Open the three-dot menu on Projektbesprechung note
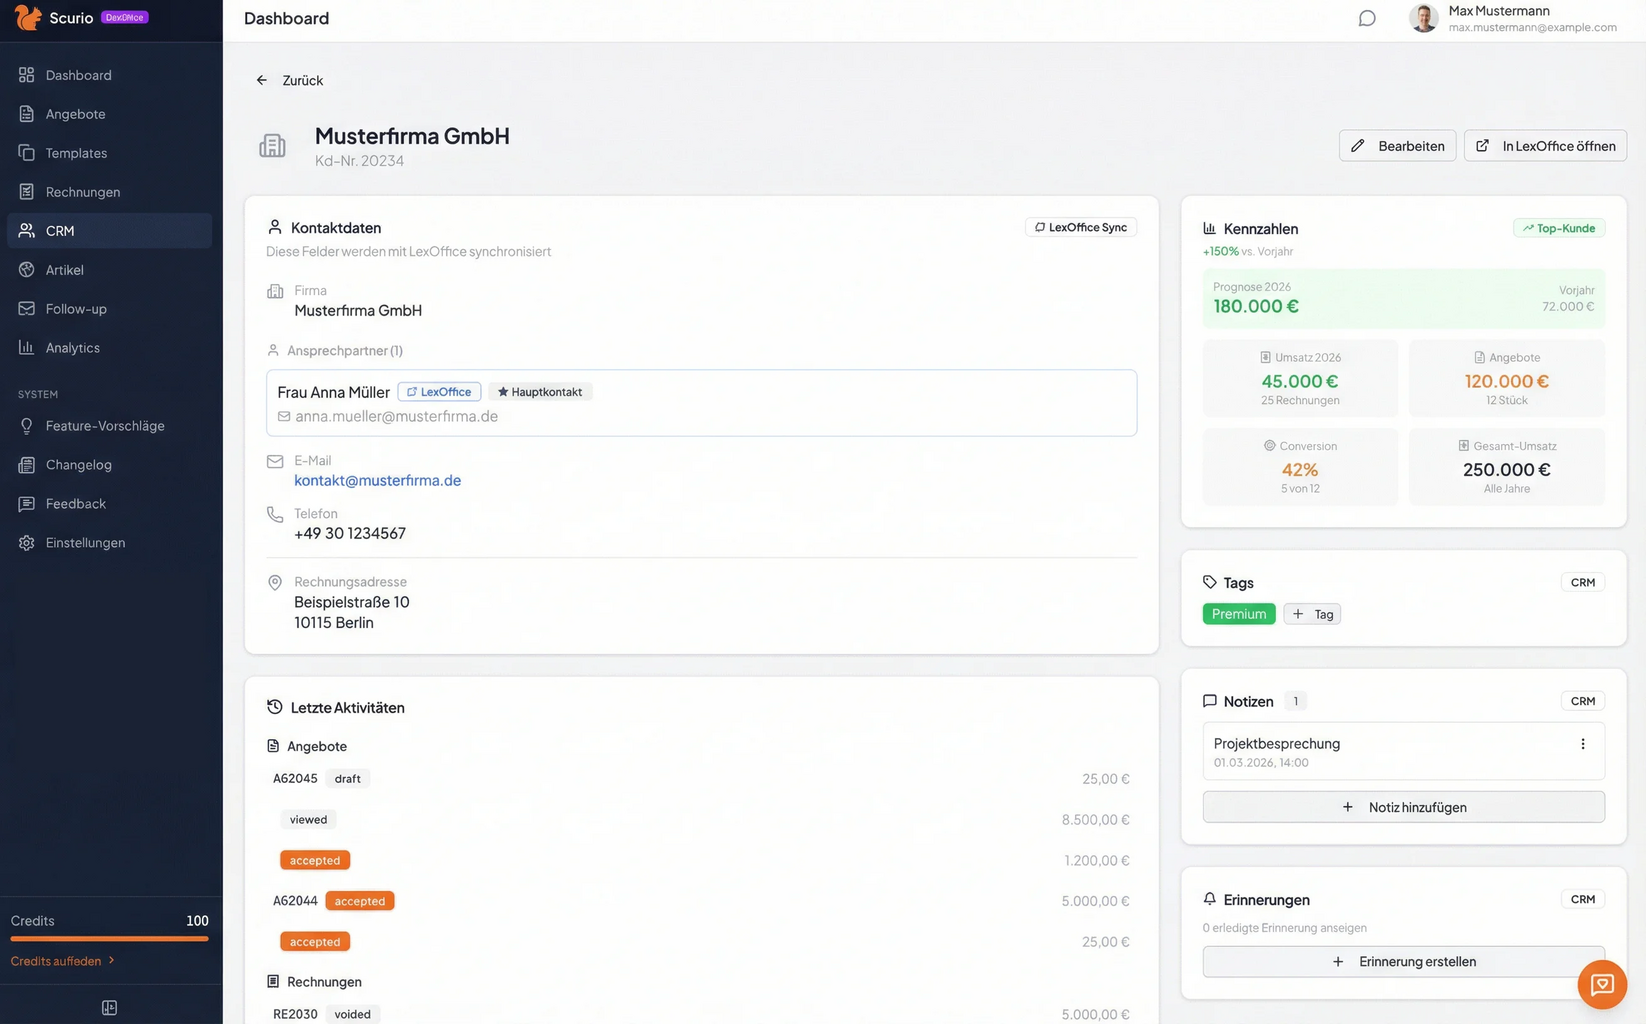Screen dimensions: 1646x1024 [x=1582, y=744]
